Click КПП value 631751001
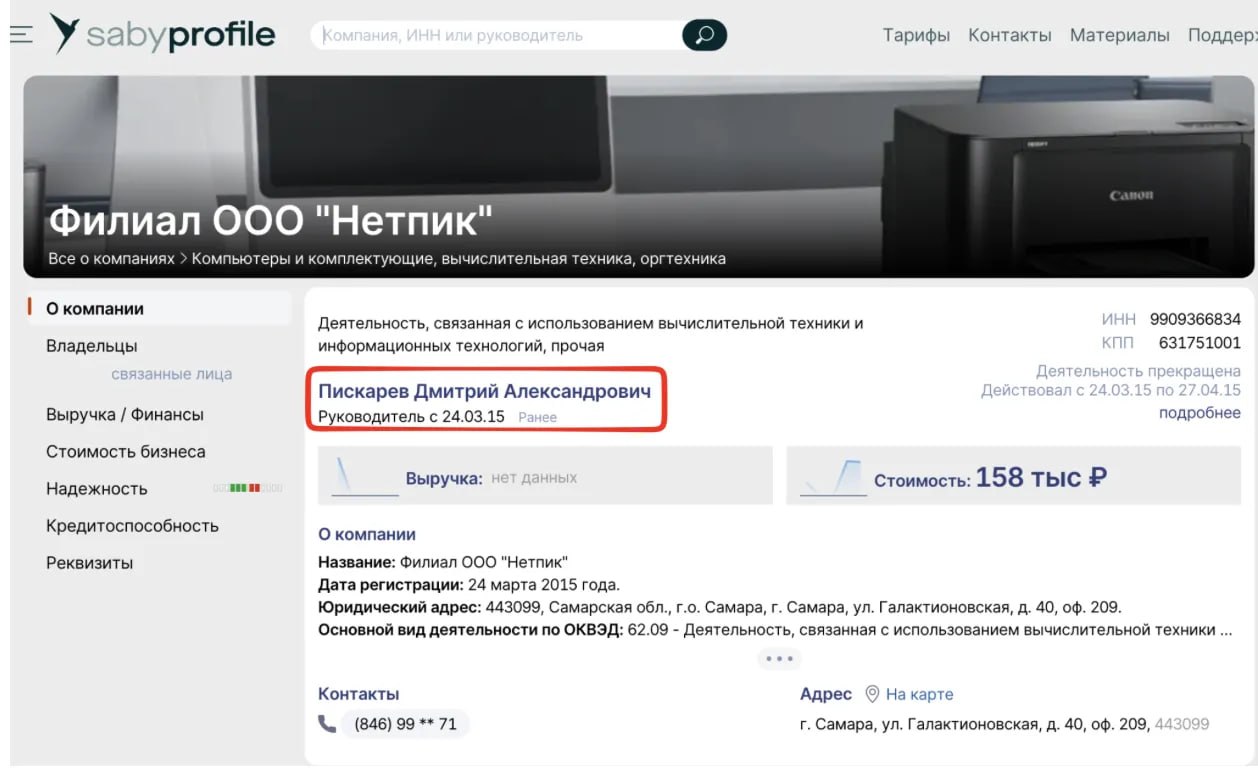 coord(1200,343)
